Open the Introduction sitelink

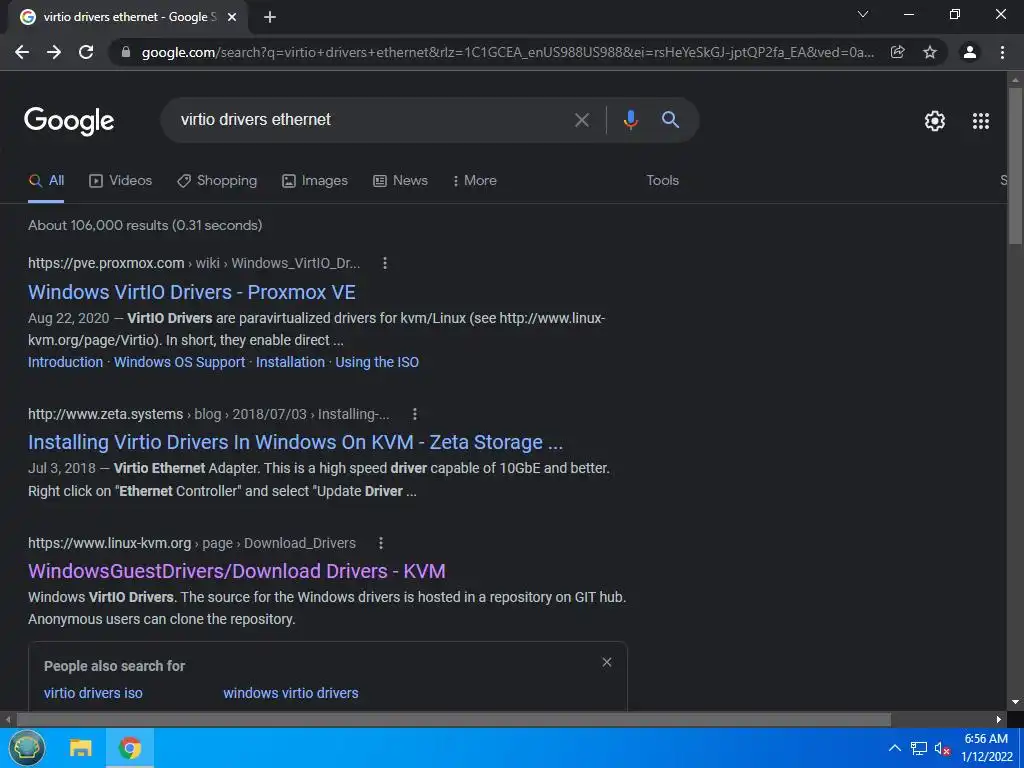pyautogui.click(x=65, y=362)
